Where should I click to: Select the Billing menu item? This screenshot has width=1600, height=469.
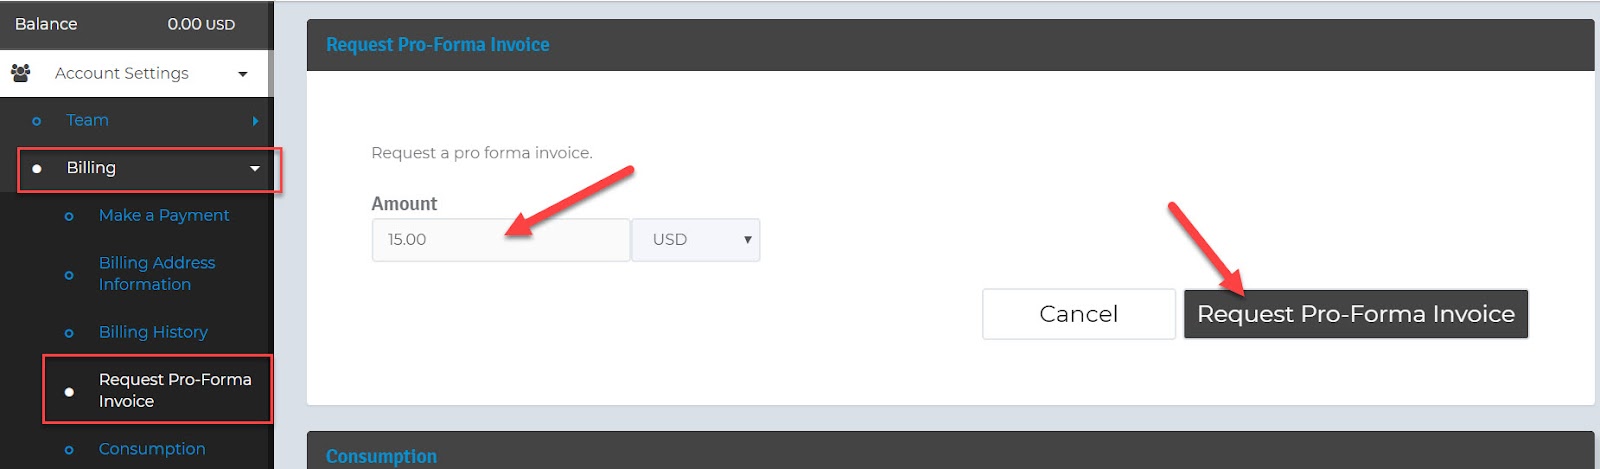[x=91, y=167]
